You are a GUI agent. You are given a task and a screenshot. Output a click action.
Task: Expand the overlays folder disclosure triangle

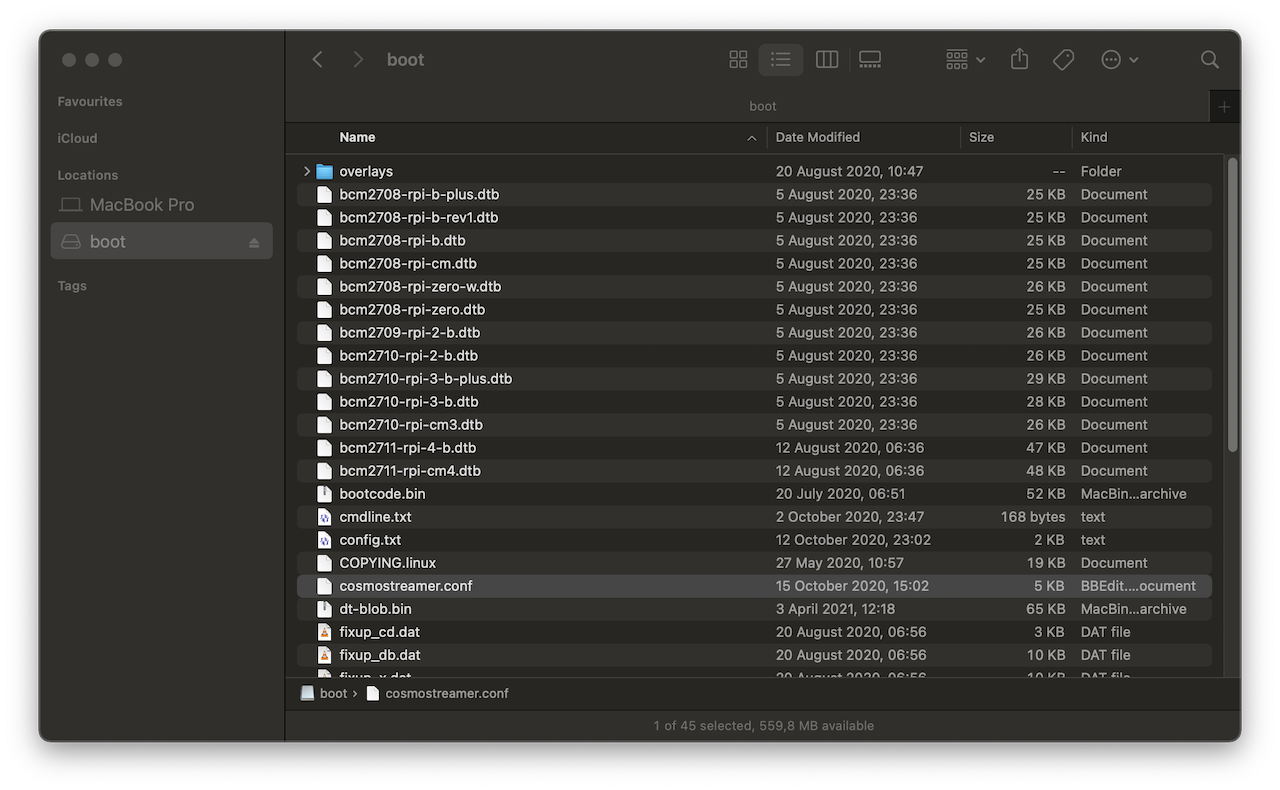pos(307,172)
